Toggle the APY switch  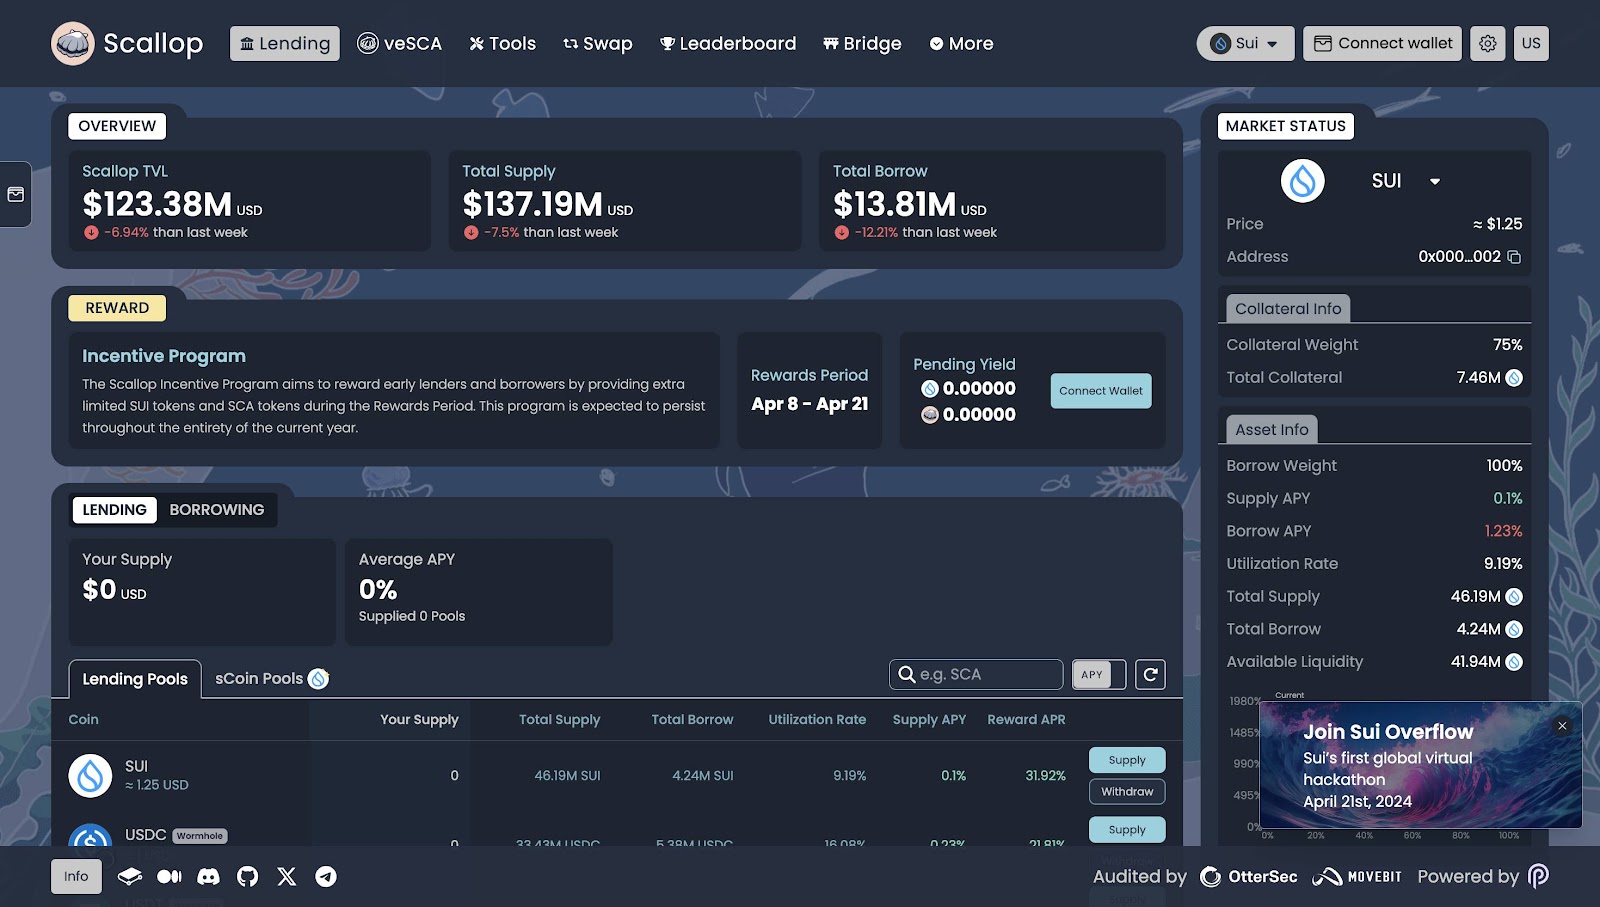pos(1099,675)
